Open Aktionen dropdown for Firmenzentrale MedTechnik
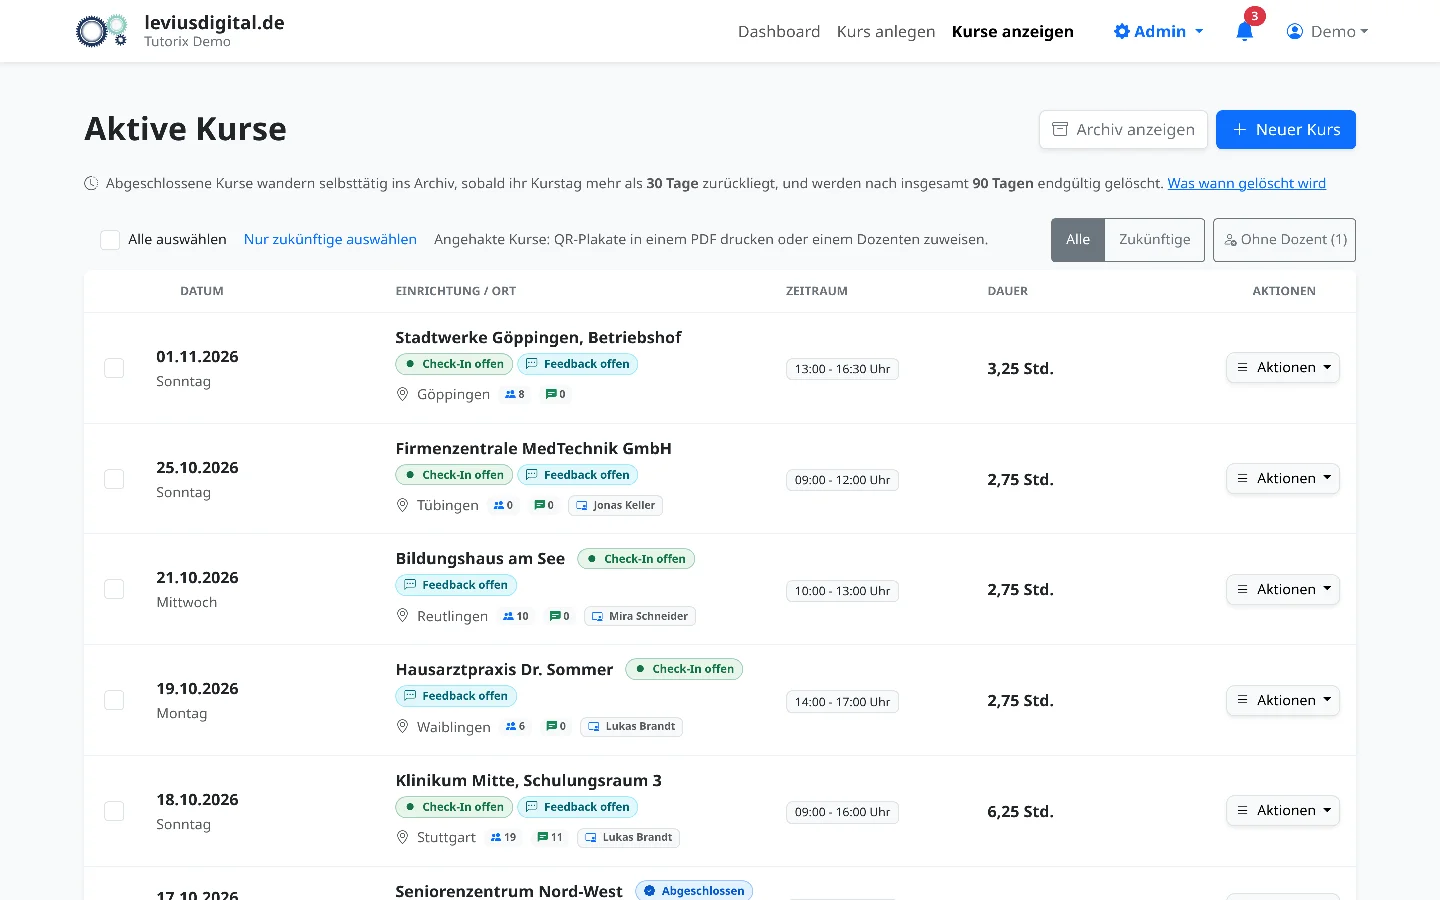The height and width of the screenshot is (900, 1440). 1283,478
